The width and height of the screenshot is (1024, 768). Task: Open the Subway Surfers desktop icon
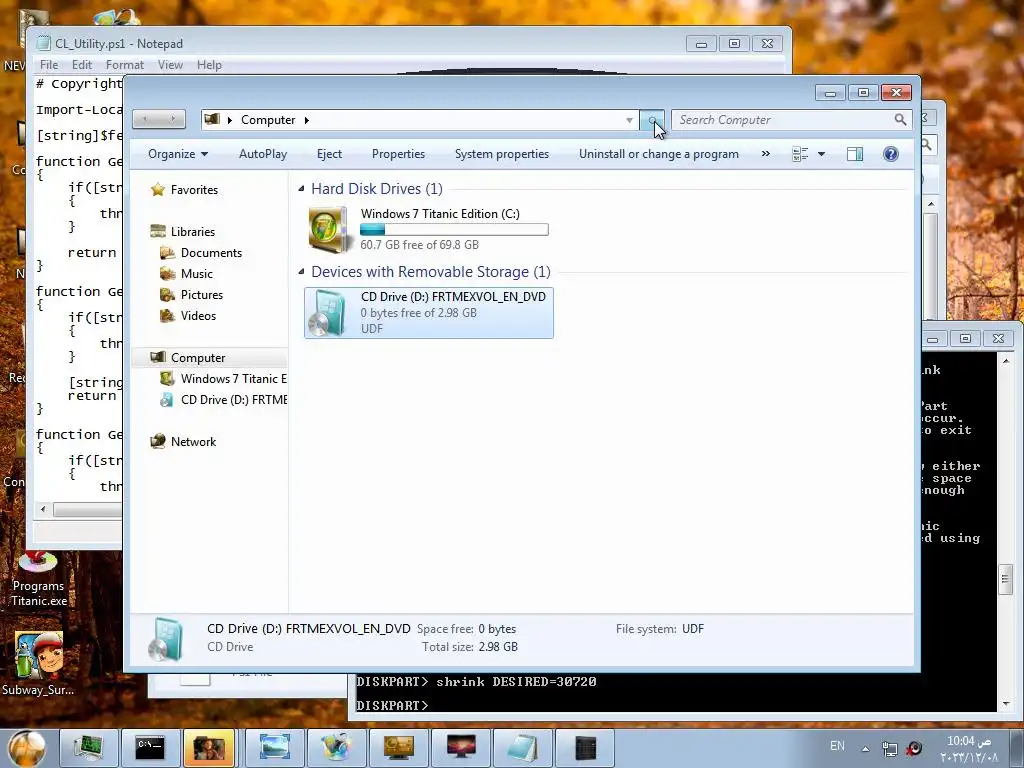click(x=38, y=664)
